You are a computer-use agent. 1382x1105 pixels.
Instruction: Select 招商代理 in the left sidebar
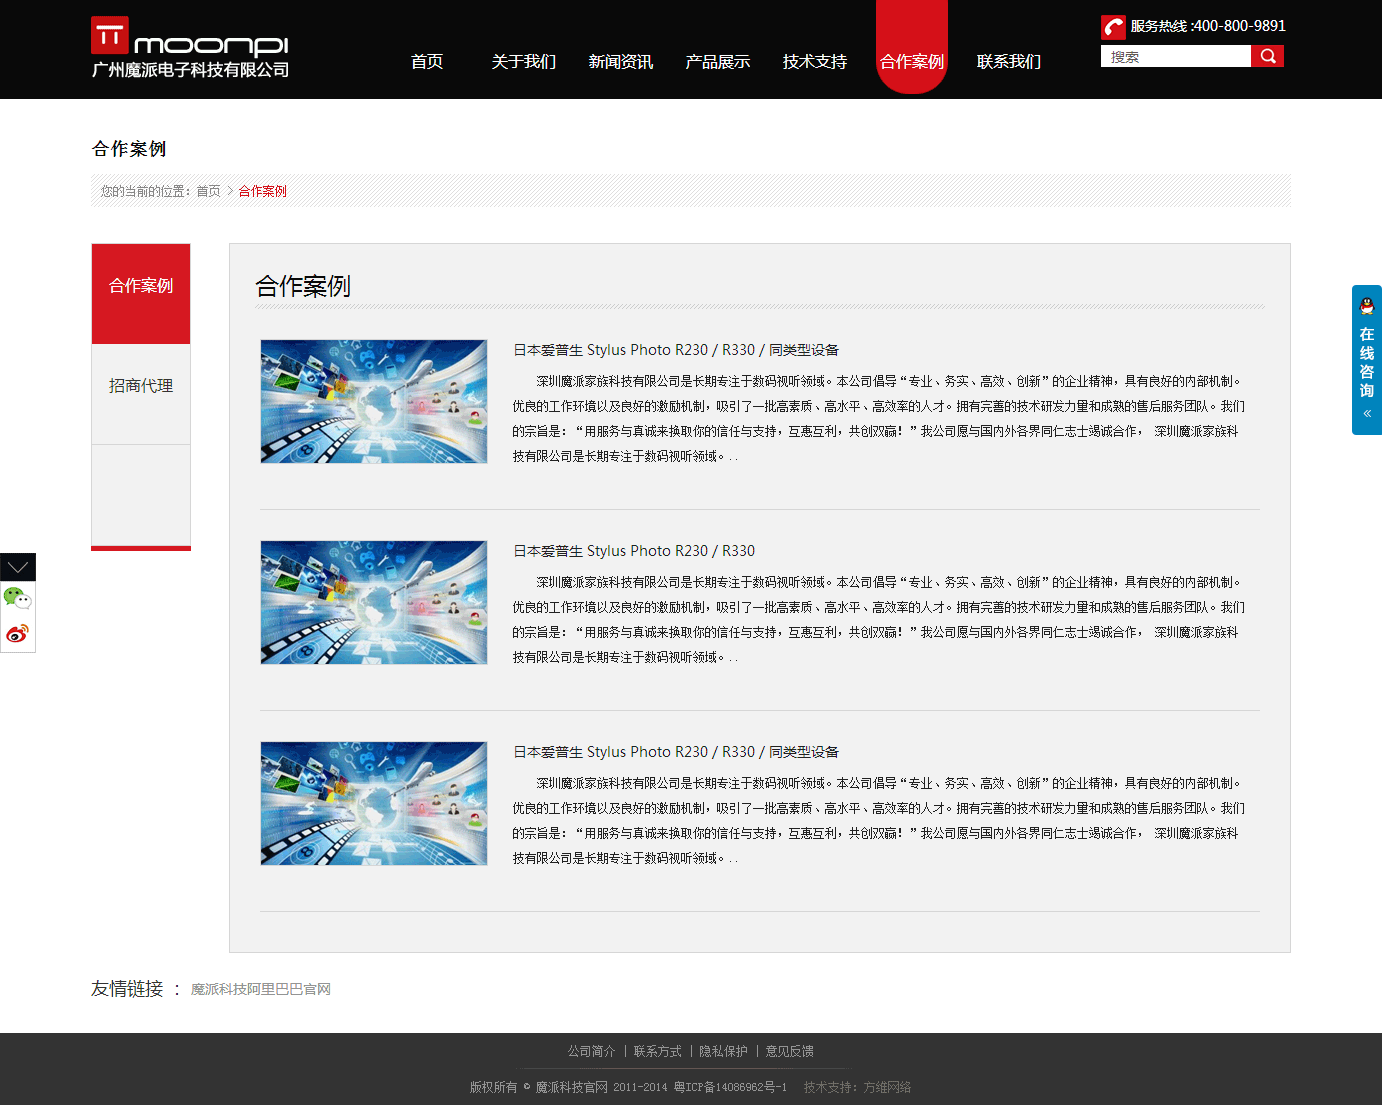click(141, 394)
